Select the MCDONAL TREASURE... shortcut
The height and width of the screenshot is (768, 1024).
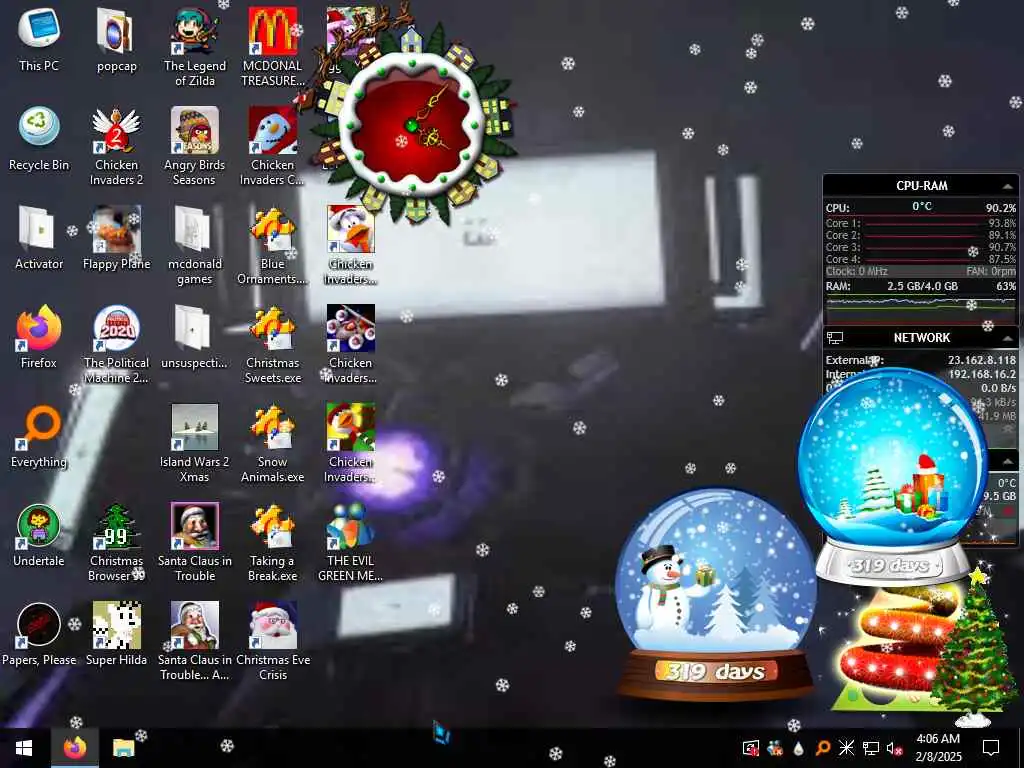(x=272, y=47)
